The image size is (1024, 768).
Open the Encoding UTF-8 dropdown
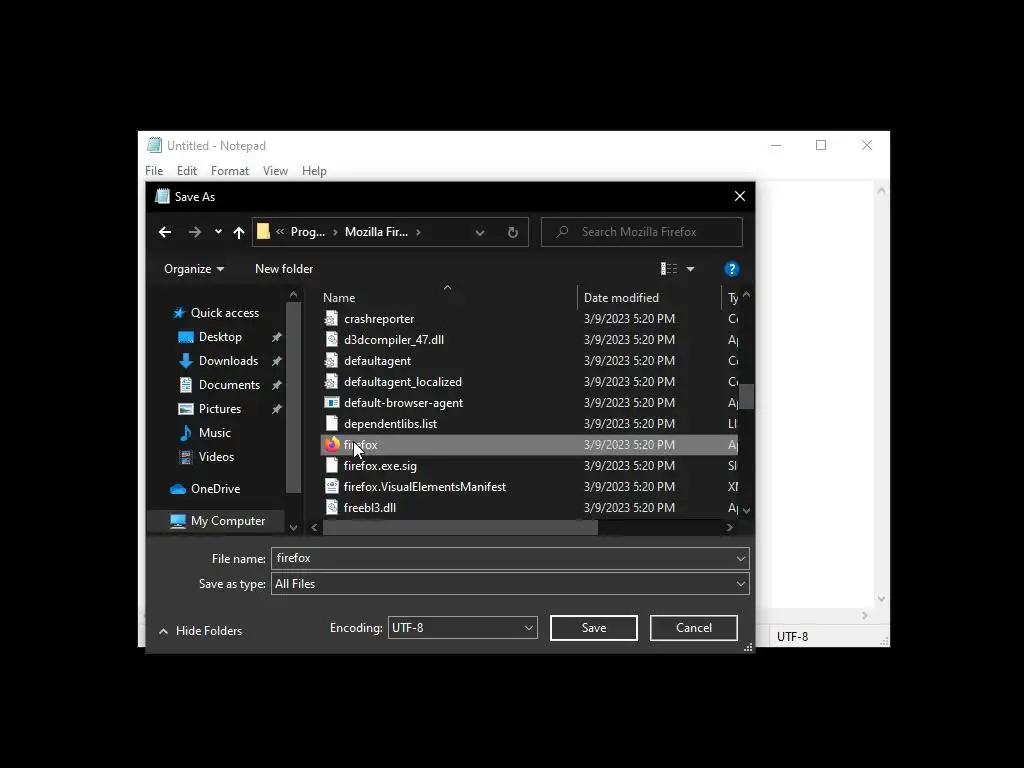[462, 628]
